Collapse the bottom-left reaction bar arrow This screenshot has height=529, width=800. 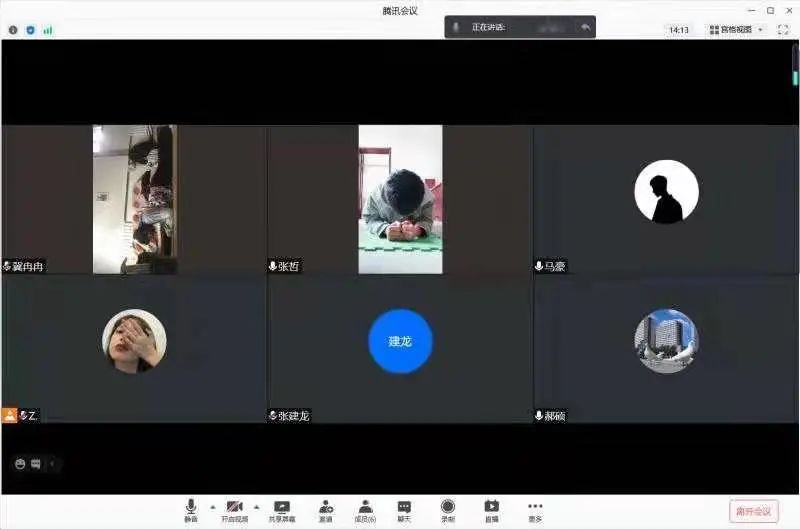[x=52, y=464]
